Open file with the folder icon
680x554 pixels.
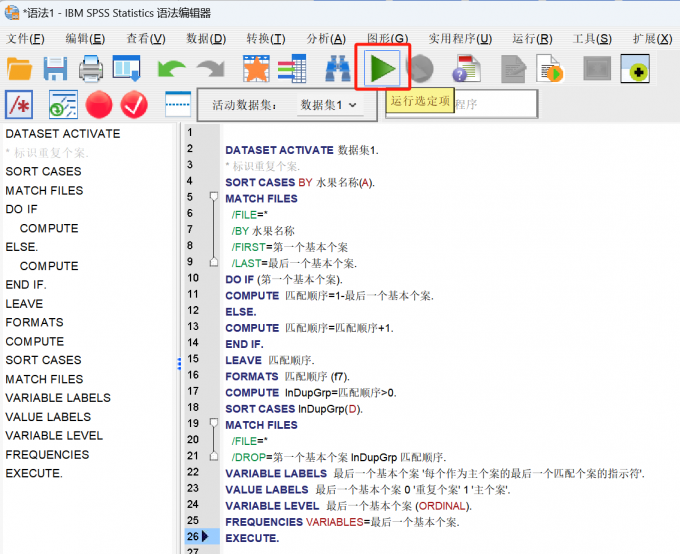point(20,69)
